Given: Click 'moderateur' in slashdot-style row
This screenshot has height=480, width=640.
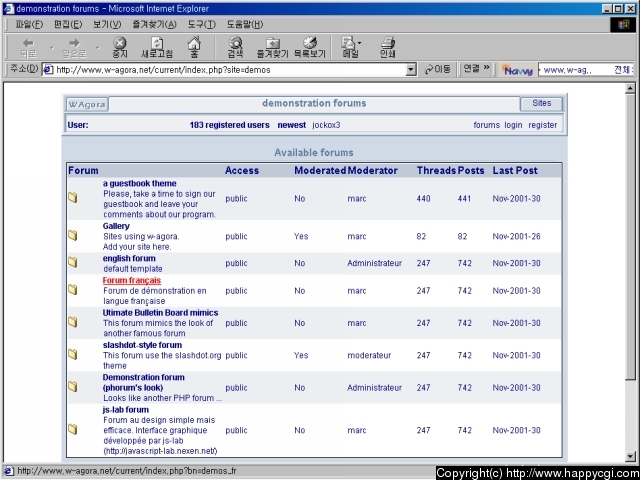Looking at the screenshot, I should [x=369, y=356].
